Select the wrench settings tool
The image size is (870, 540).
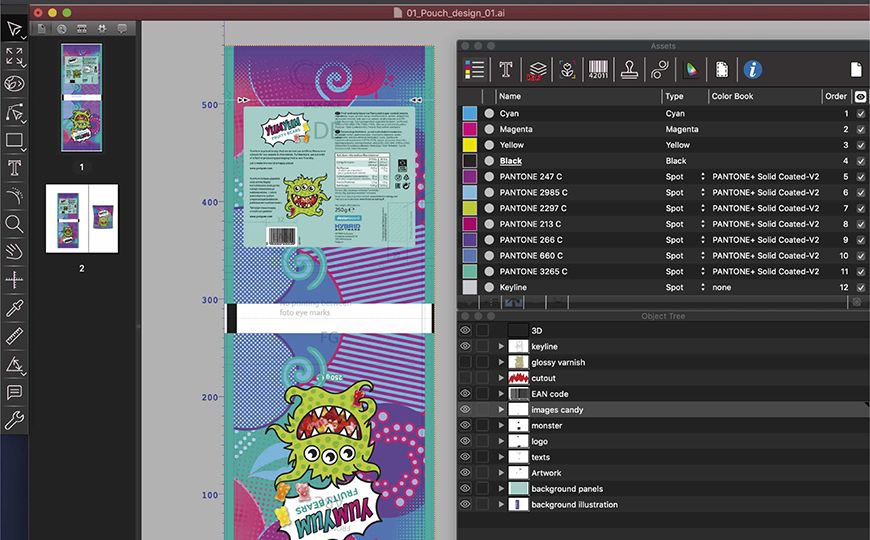tap(14, 420)
